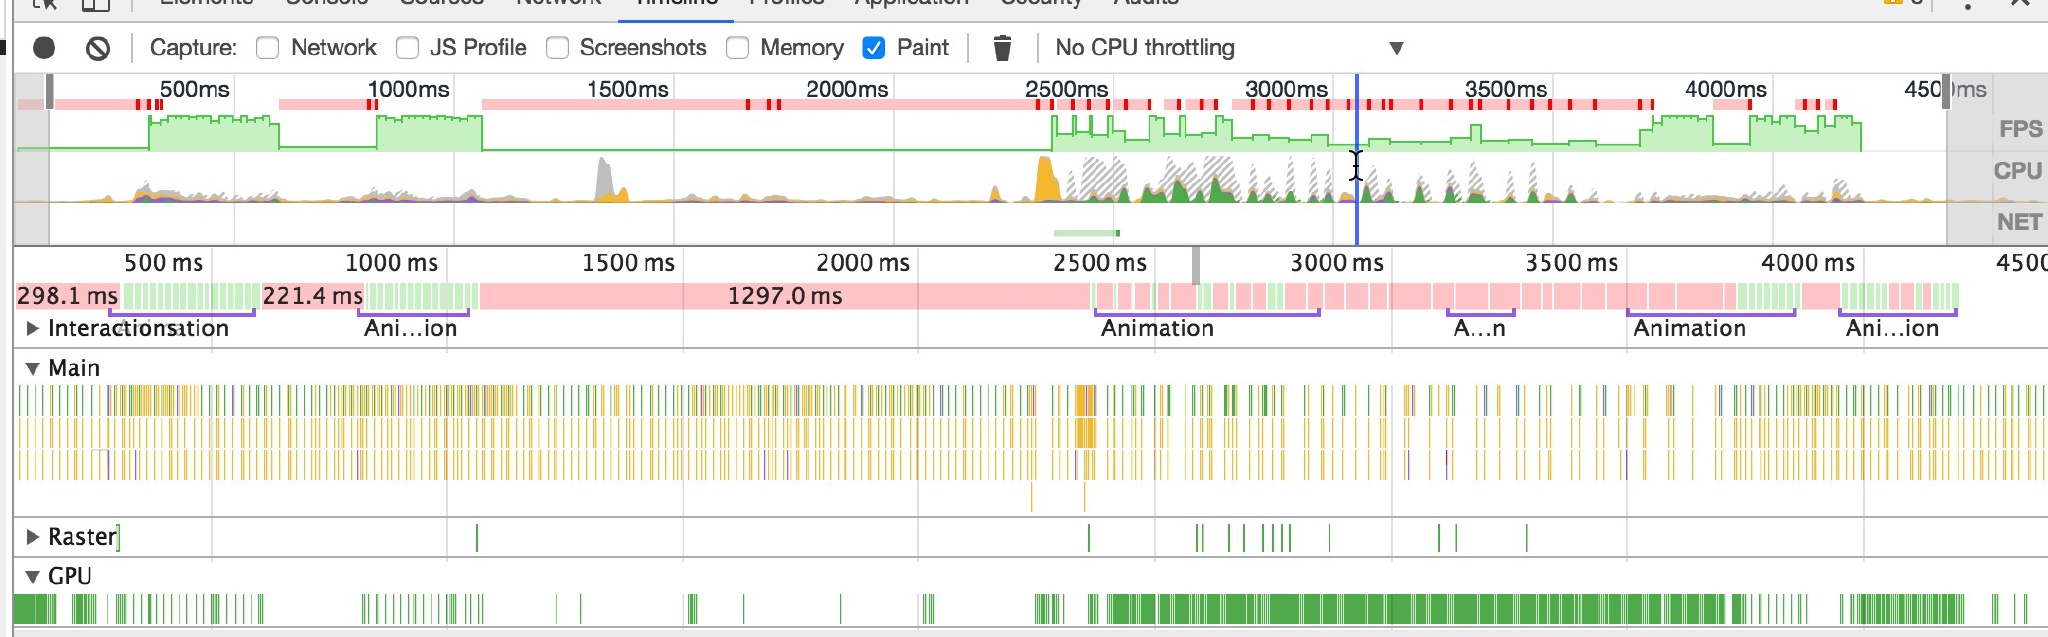This screenshot has height=637, width=2048.
Task: Open the No CPU throttling dropdown
Action: pos(1229,48)
